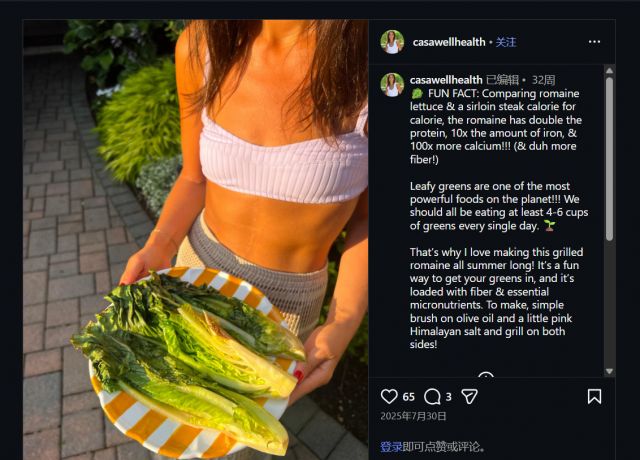
Task: Click the 2025年7月30日 post date
Action: click(x=413, y=416)
